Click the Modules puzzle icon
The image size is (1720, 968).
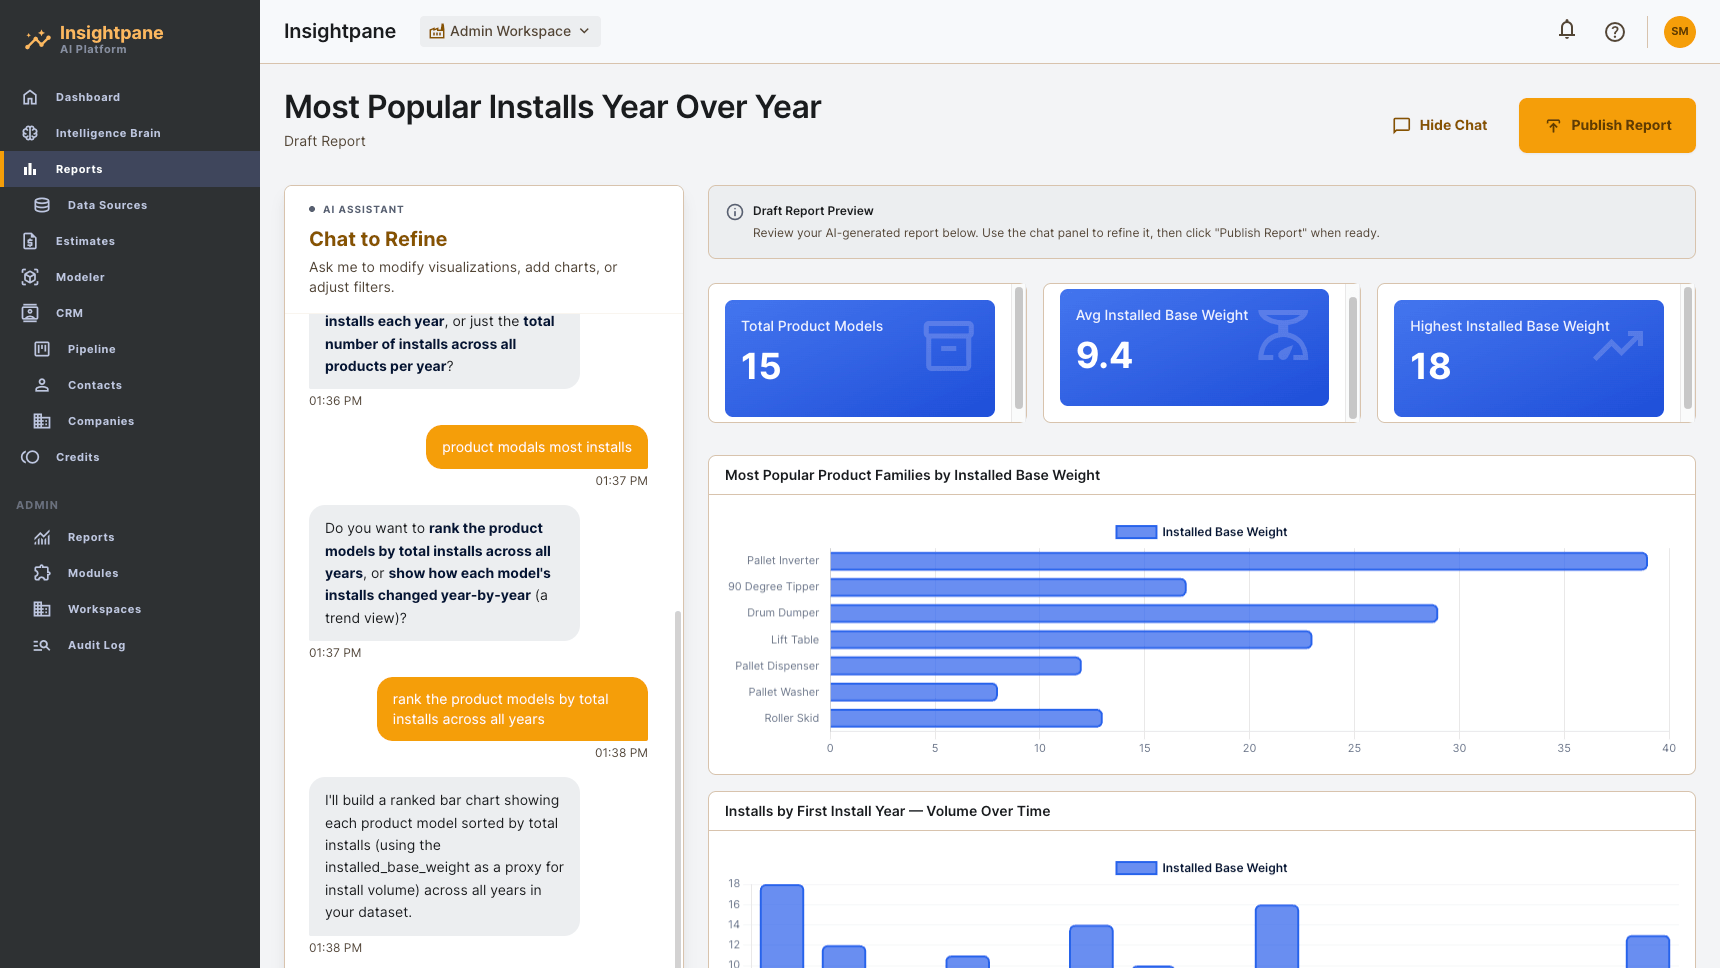coord(42,573)
